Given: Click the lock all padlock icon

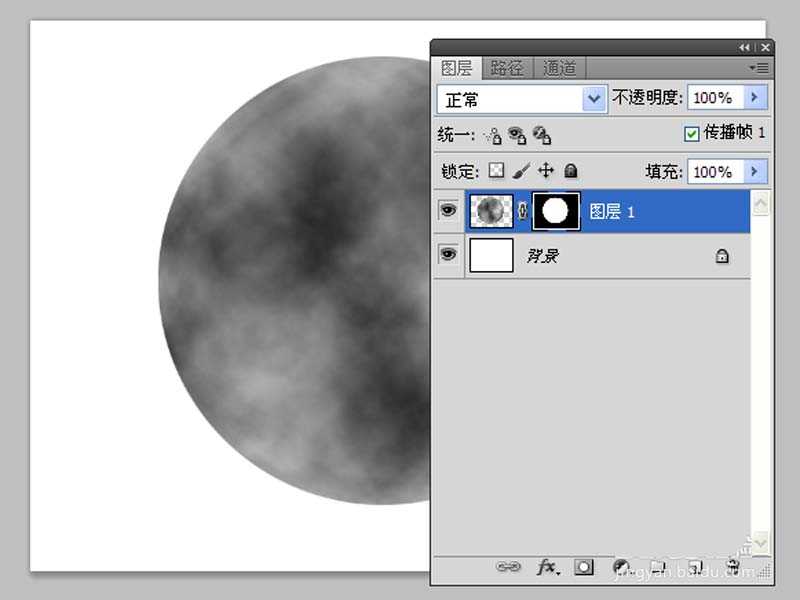Looking at the screenshot, I should (571, 171).
